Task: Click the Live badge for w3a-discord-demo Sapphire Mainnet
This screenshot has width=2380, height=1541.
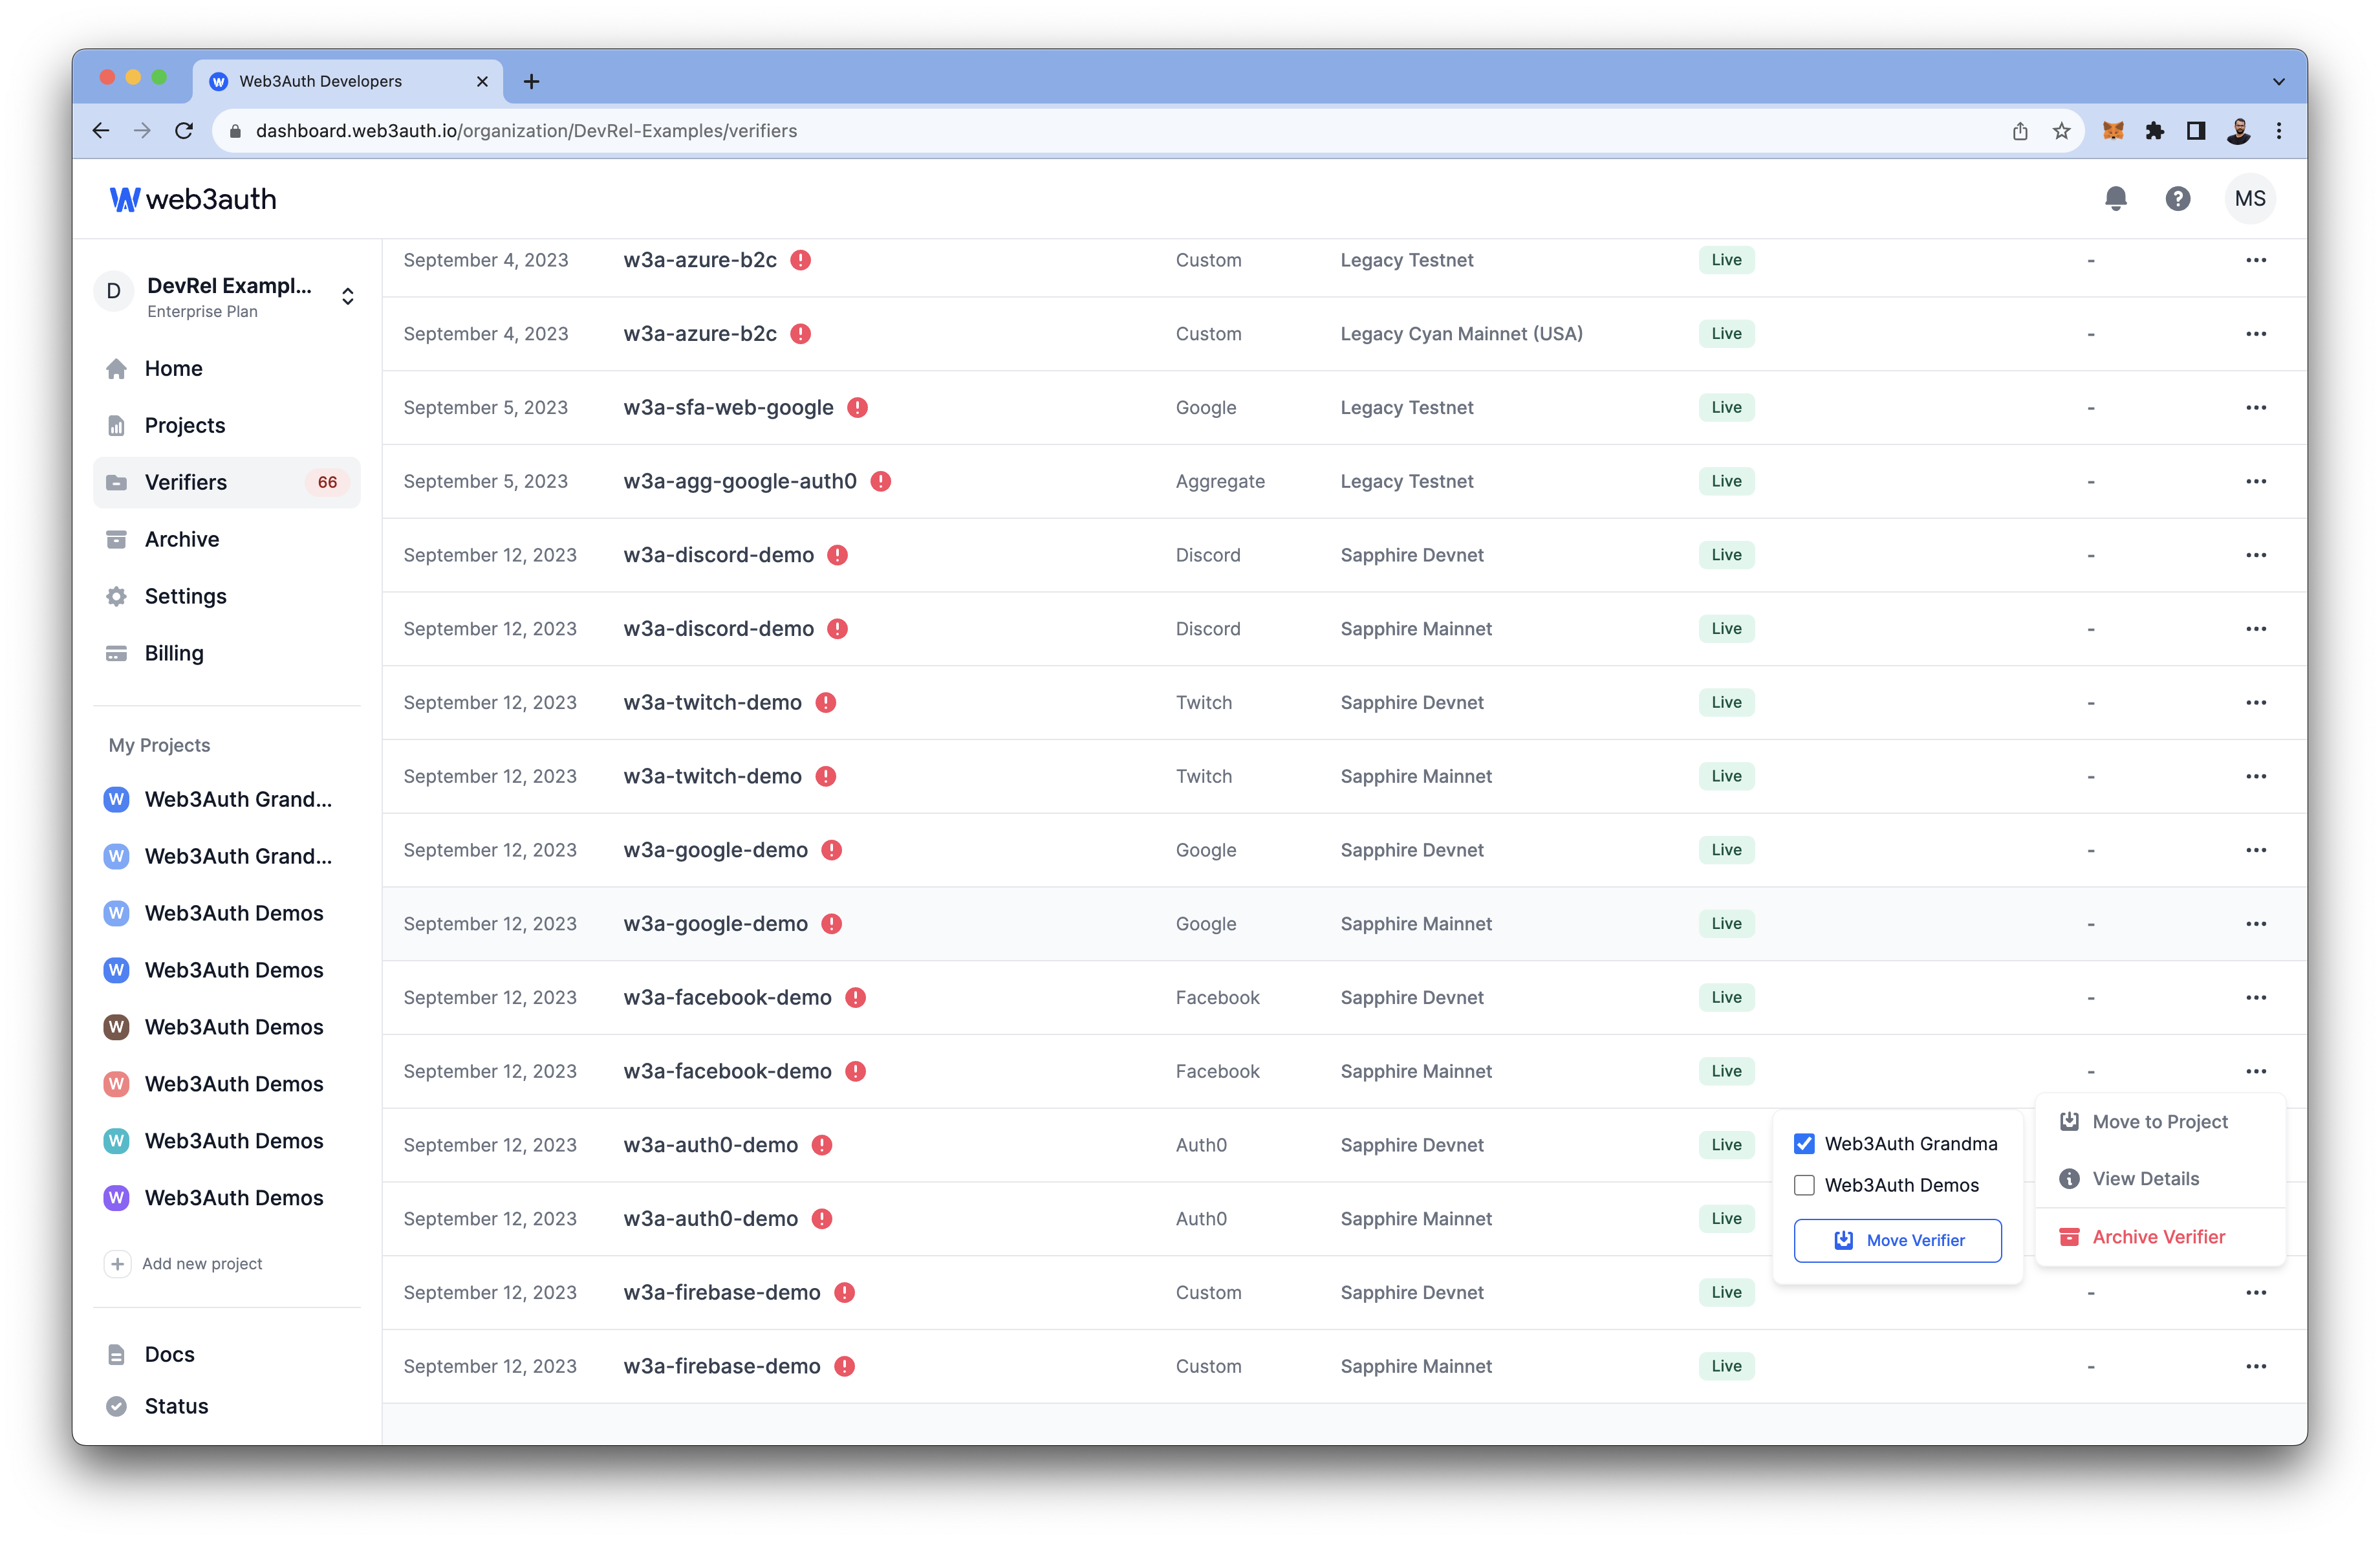Action: click(x=1726, y=629)
